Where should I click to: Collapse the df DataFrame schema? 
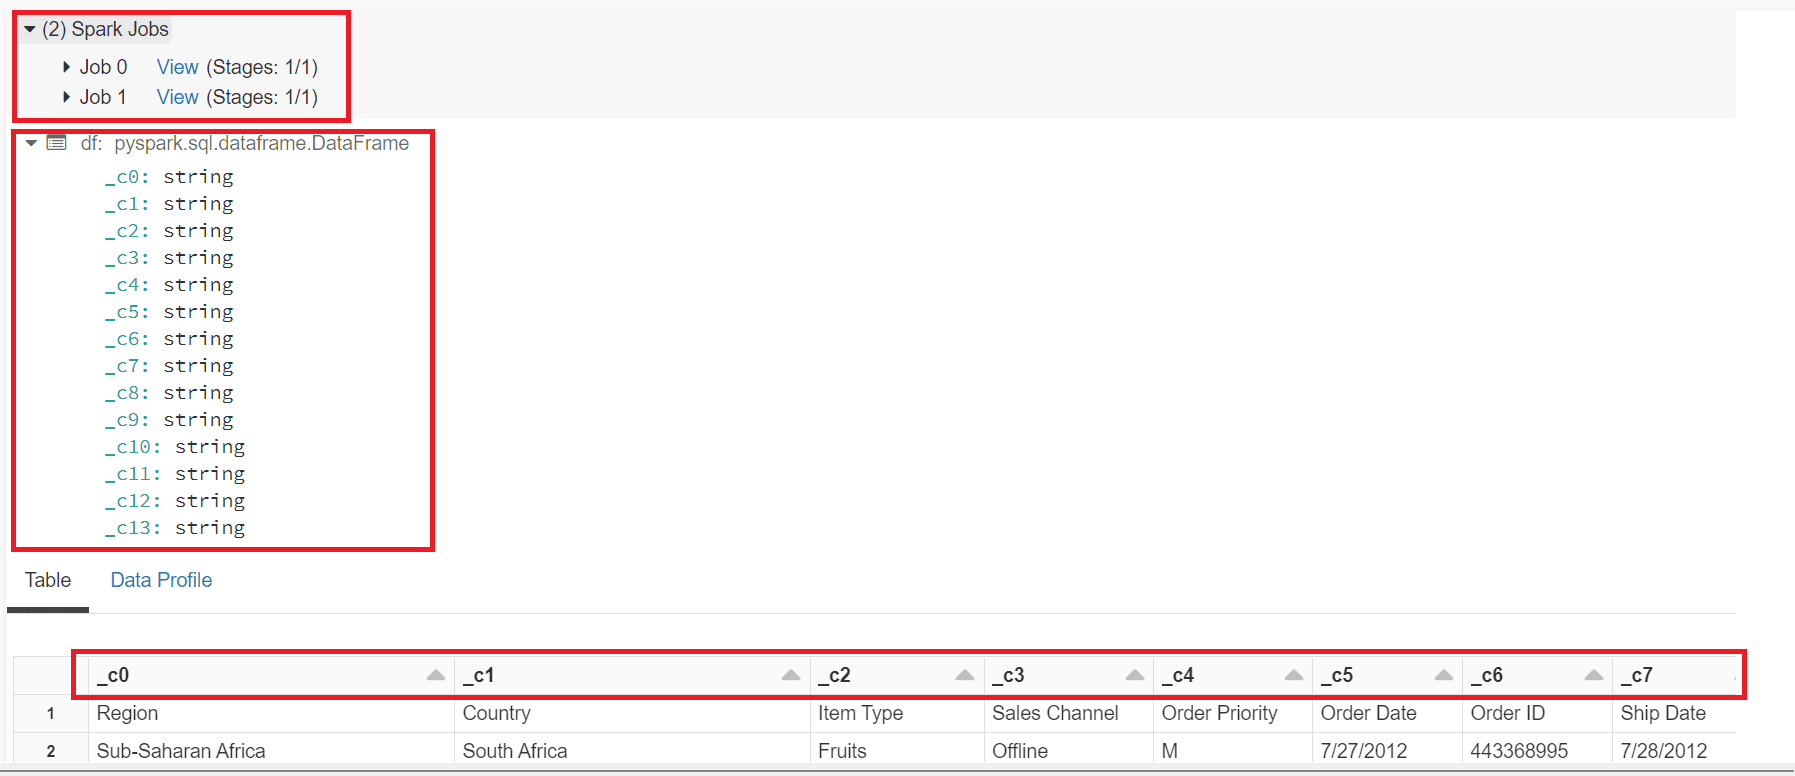point(31,144)
